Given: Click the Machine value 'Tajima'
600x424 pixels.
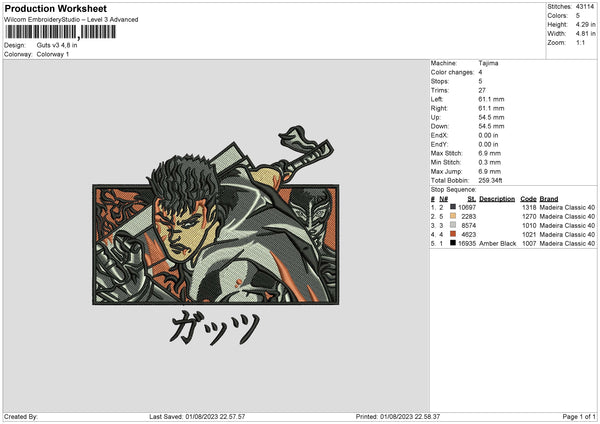Looking at the screenshot, I should [488, 63].
